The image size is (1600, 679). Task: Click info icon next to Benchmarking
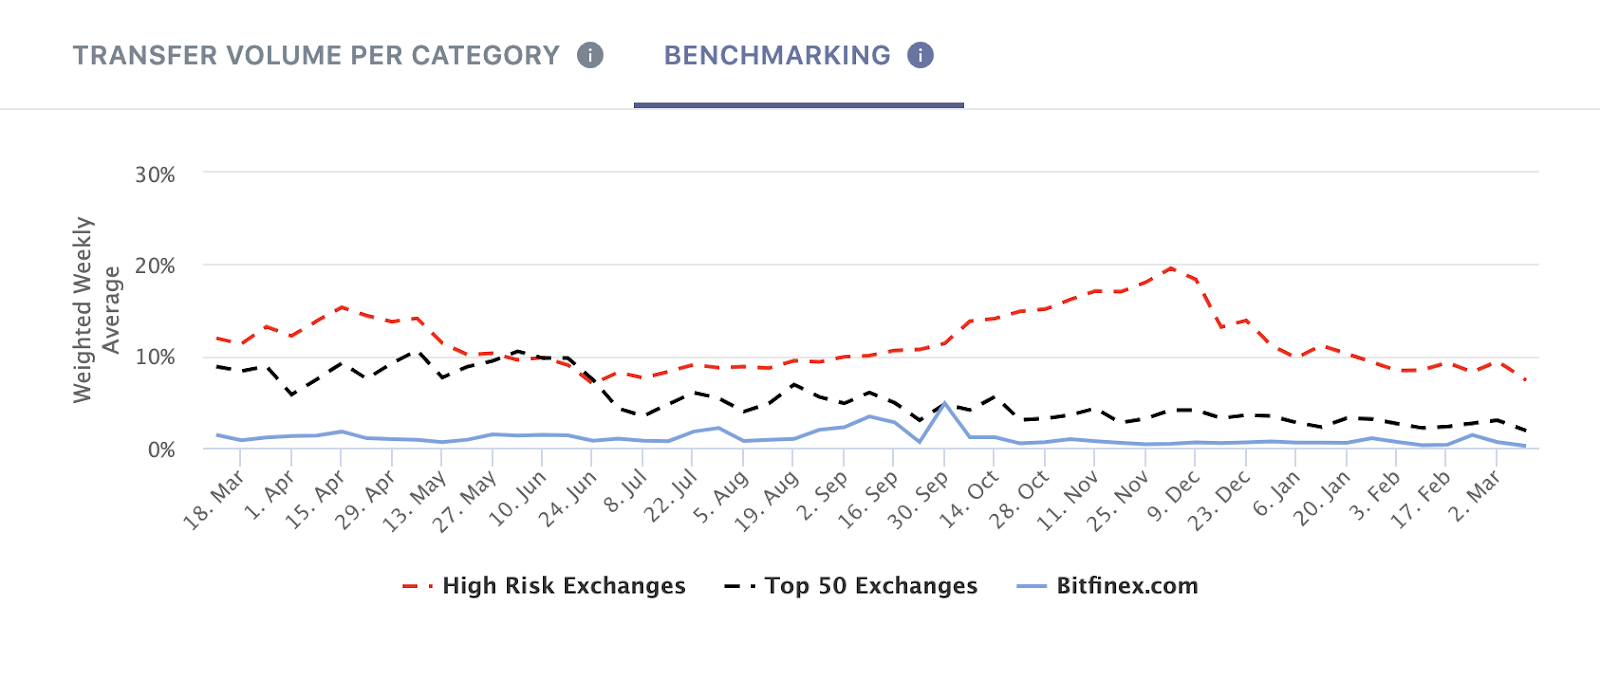920,55
